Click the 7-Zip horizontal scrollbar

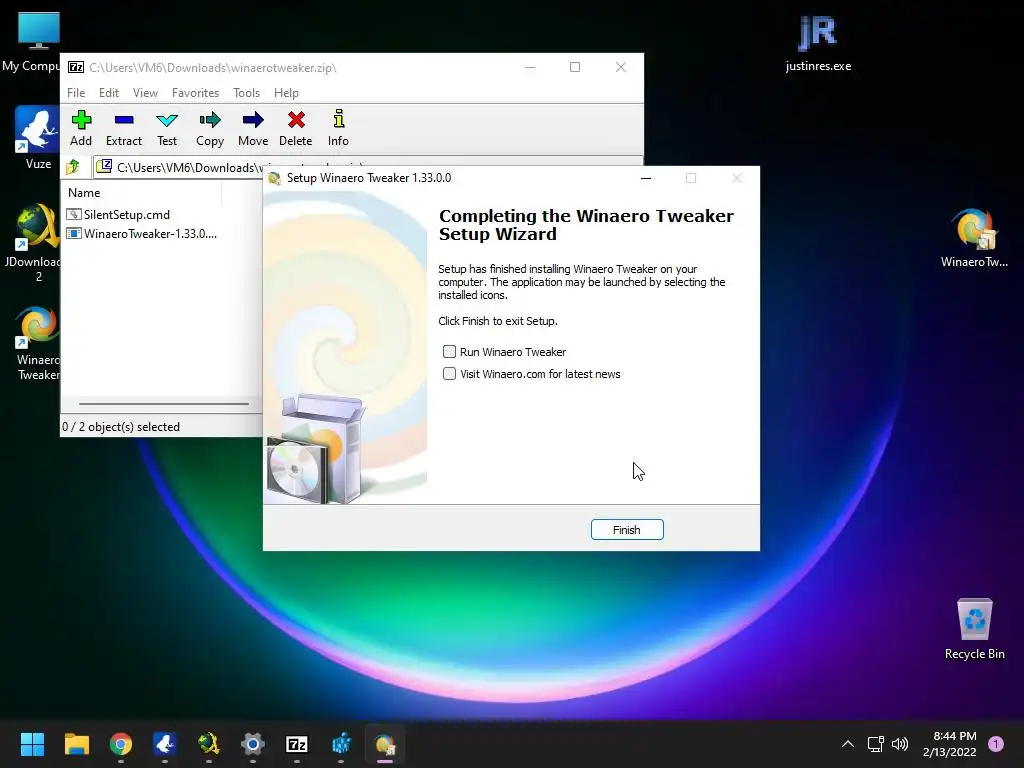(164, 404)
